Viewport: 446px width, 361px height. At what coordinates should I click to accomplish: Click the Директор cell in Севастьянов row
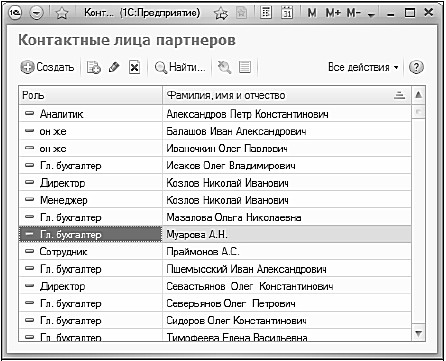point(91,286)
